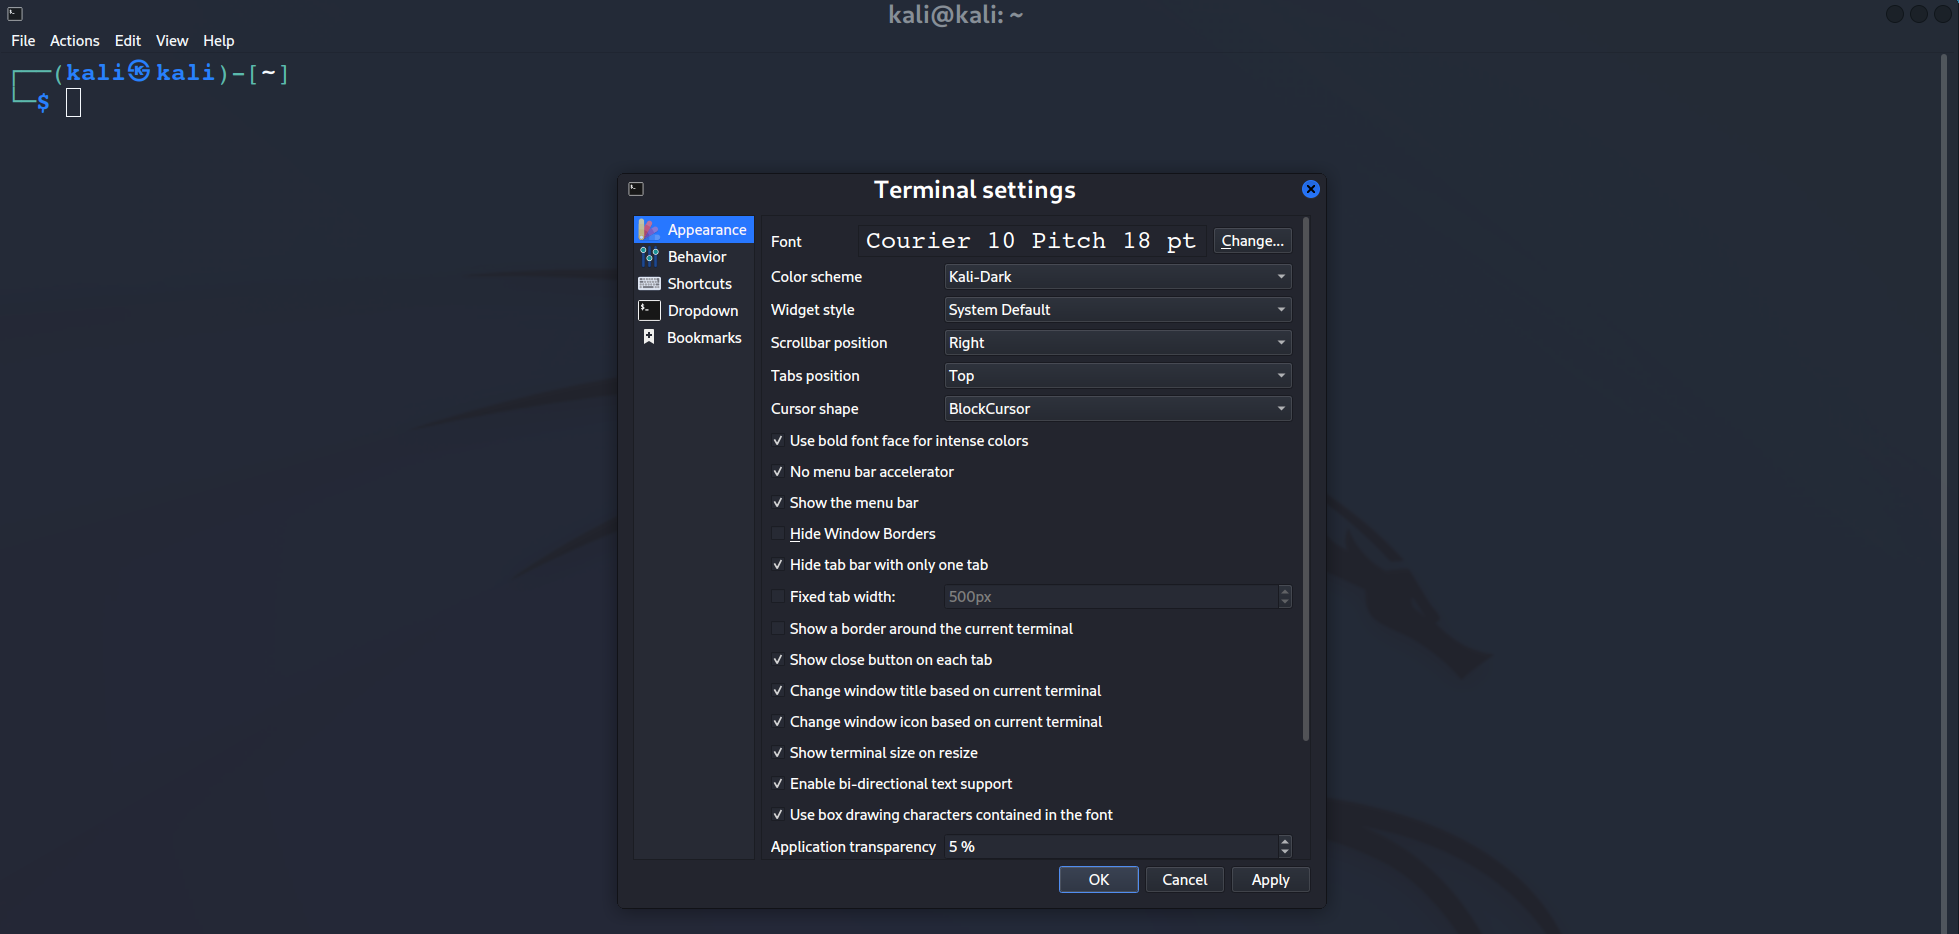The width and height of the screenshot is (1959, 934).
Task: Disable Show the menu bar option
Action: [778, 503]
